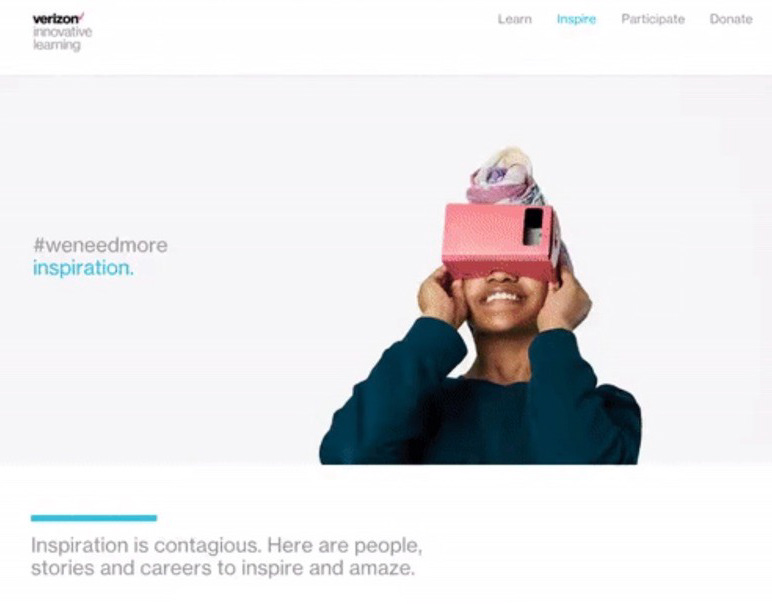The image size is (772, 604).
Task: Click the #weneedmore hashtag text
Action: [100, 245]
